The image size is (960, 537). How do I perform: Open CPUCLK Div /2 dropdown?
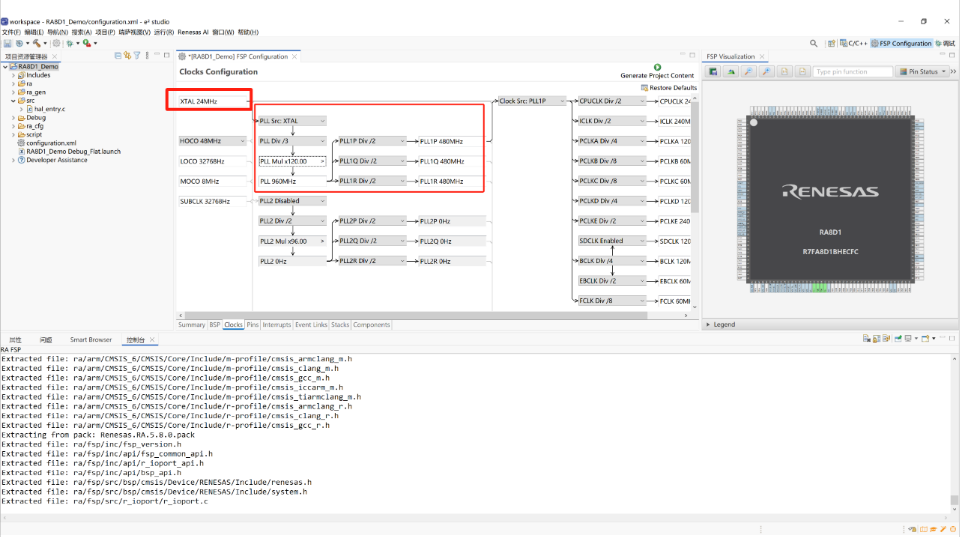[612, 101]
